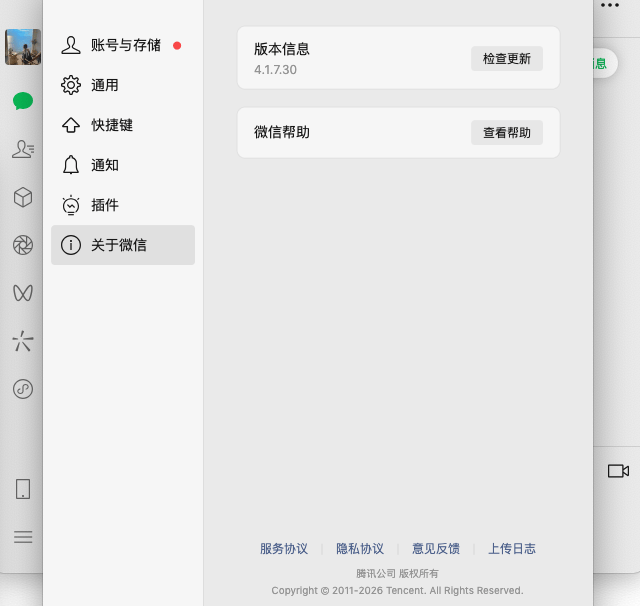640x606 pixels.
Task: Open the 通知 settings tab
Action: pos(105,165)
